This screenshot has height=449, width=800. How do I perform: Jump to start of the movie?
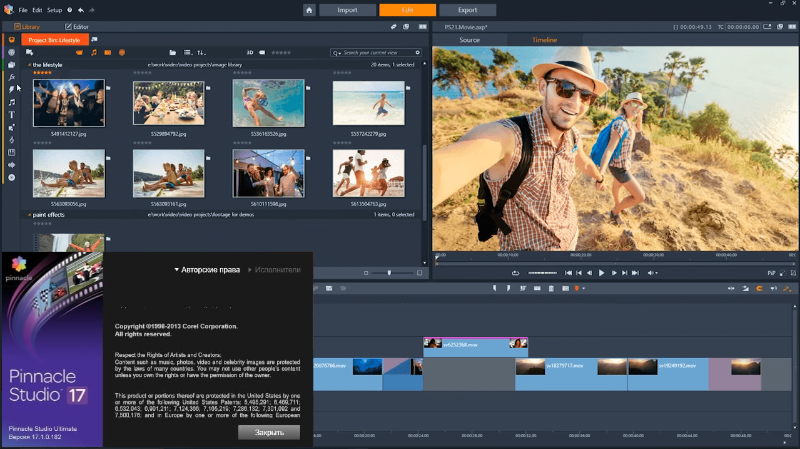(568, 273)
